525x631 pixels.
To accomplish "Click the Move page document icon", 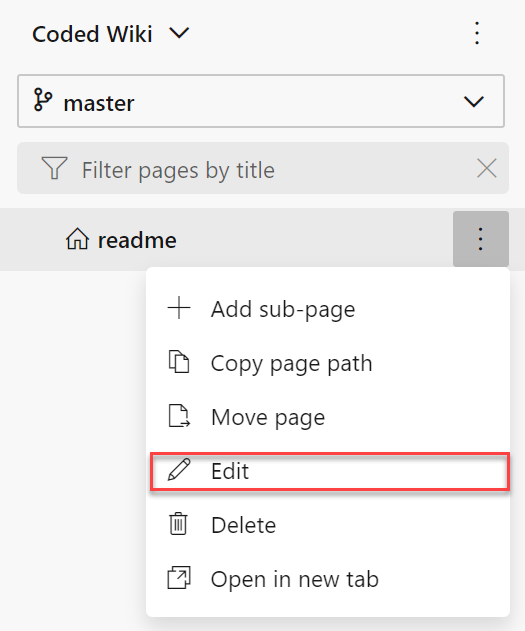I will click(179, 416).
